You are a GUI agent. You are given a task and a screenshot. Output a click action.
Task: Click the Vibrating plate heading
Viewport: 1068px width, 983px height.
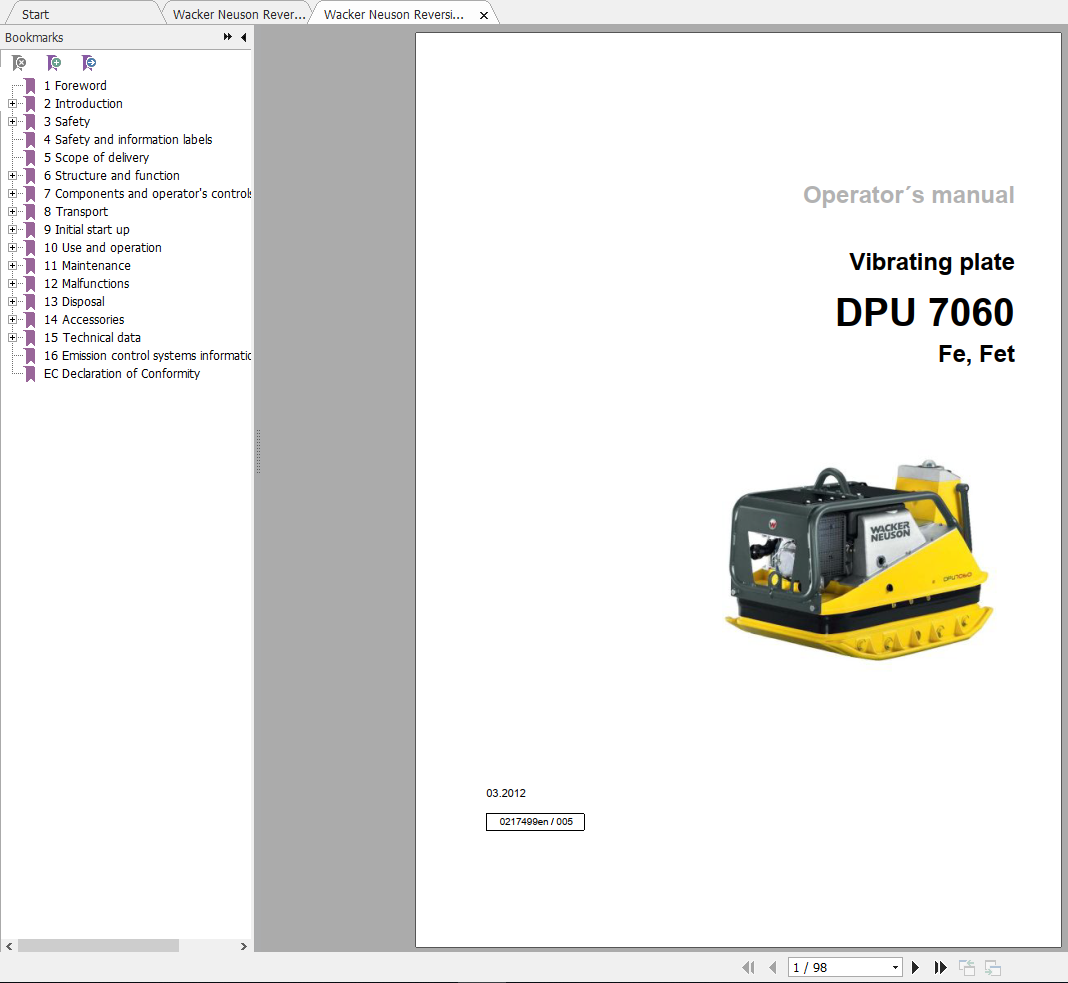[932, 262]
